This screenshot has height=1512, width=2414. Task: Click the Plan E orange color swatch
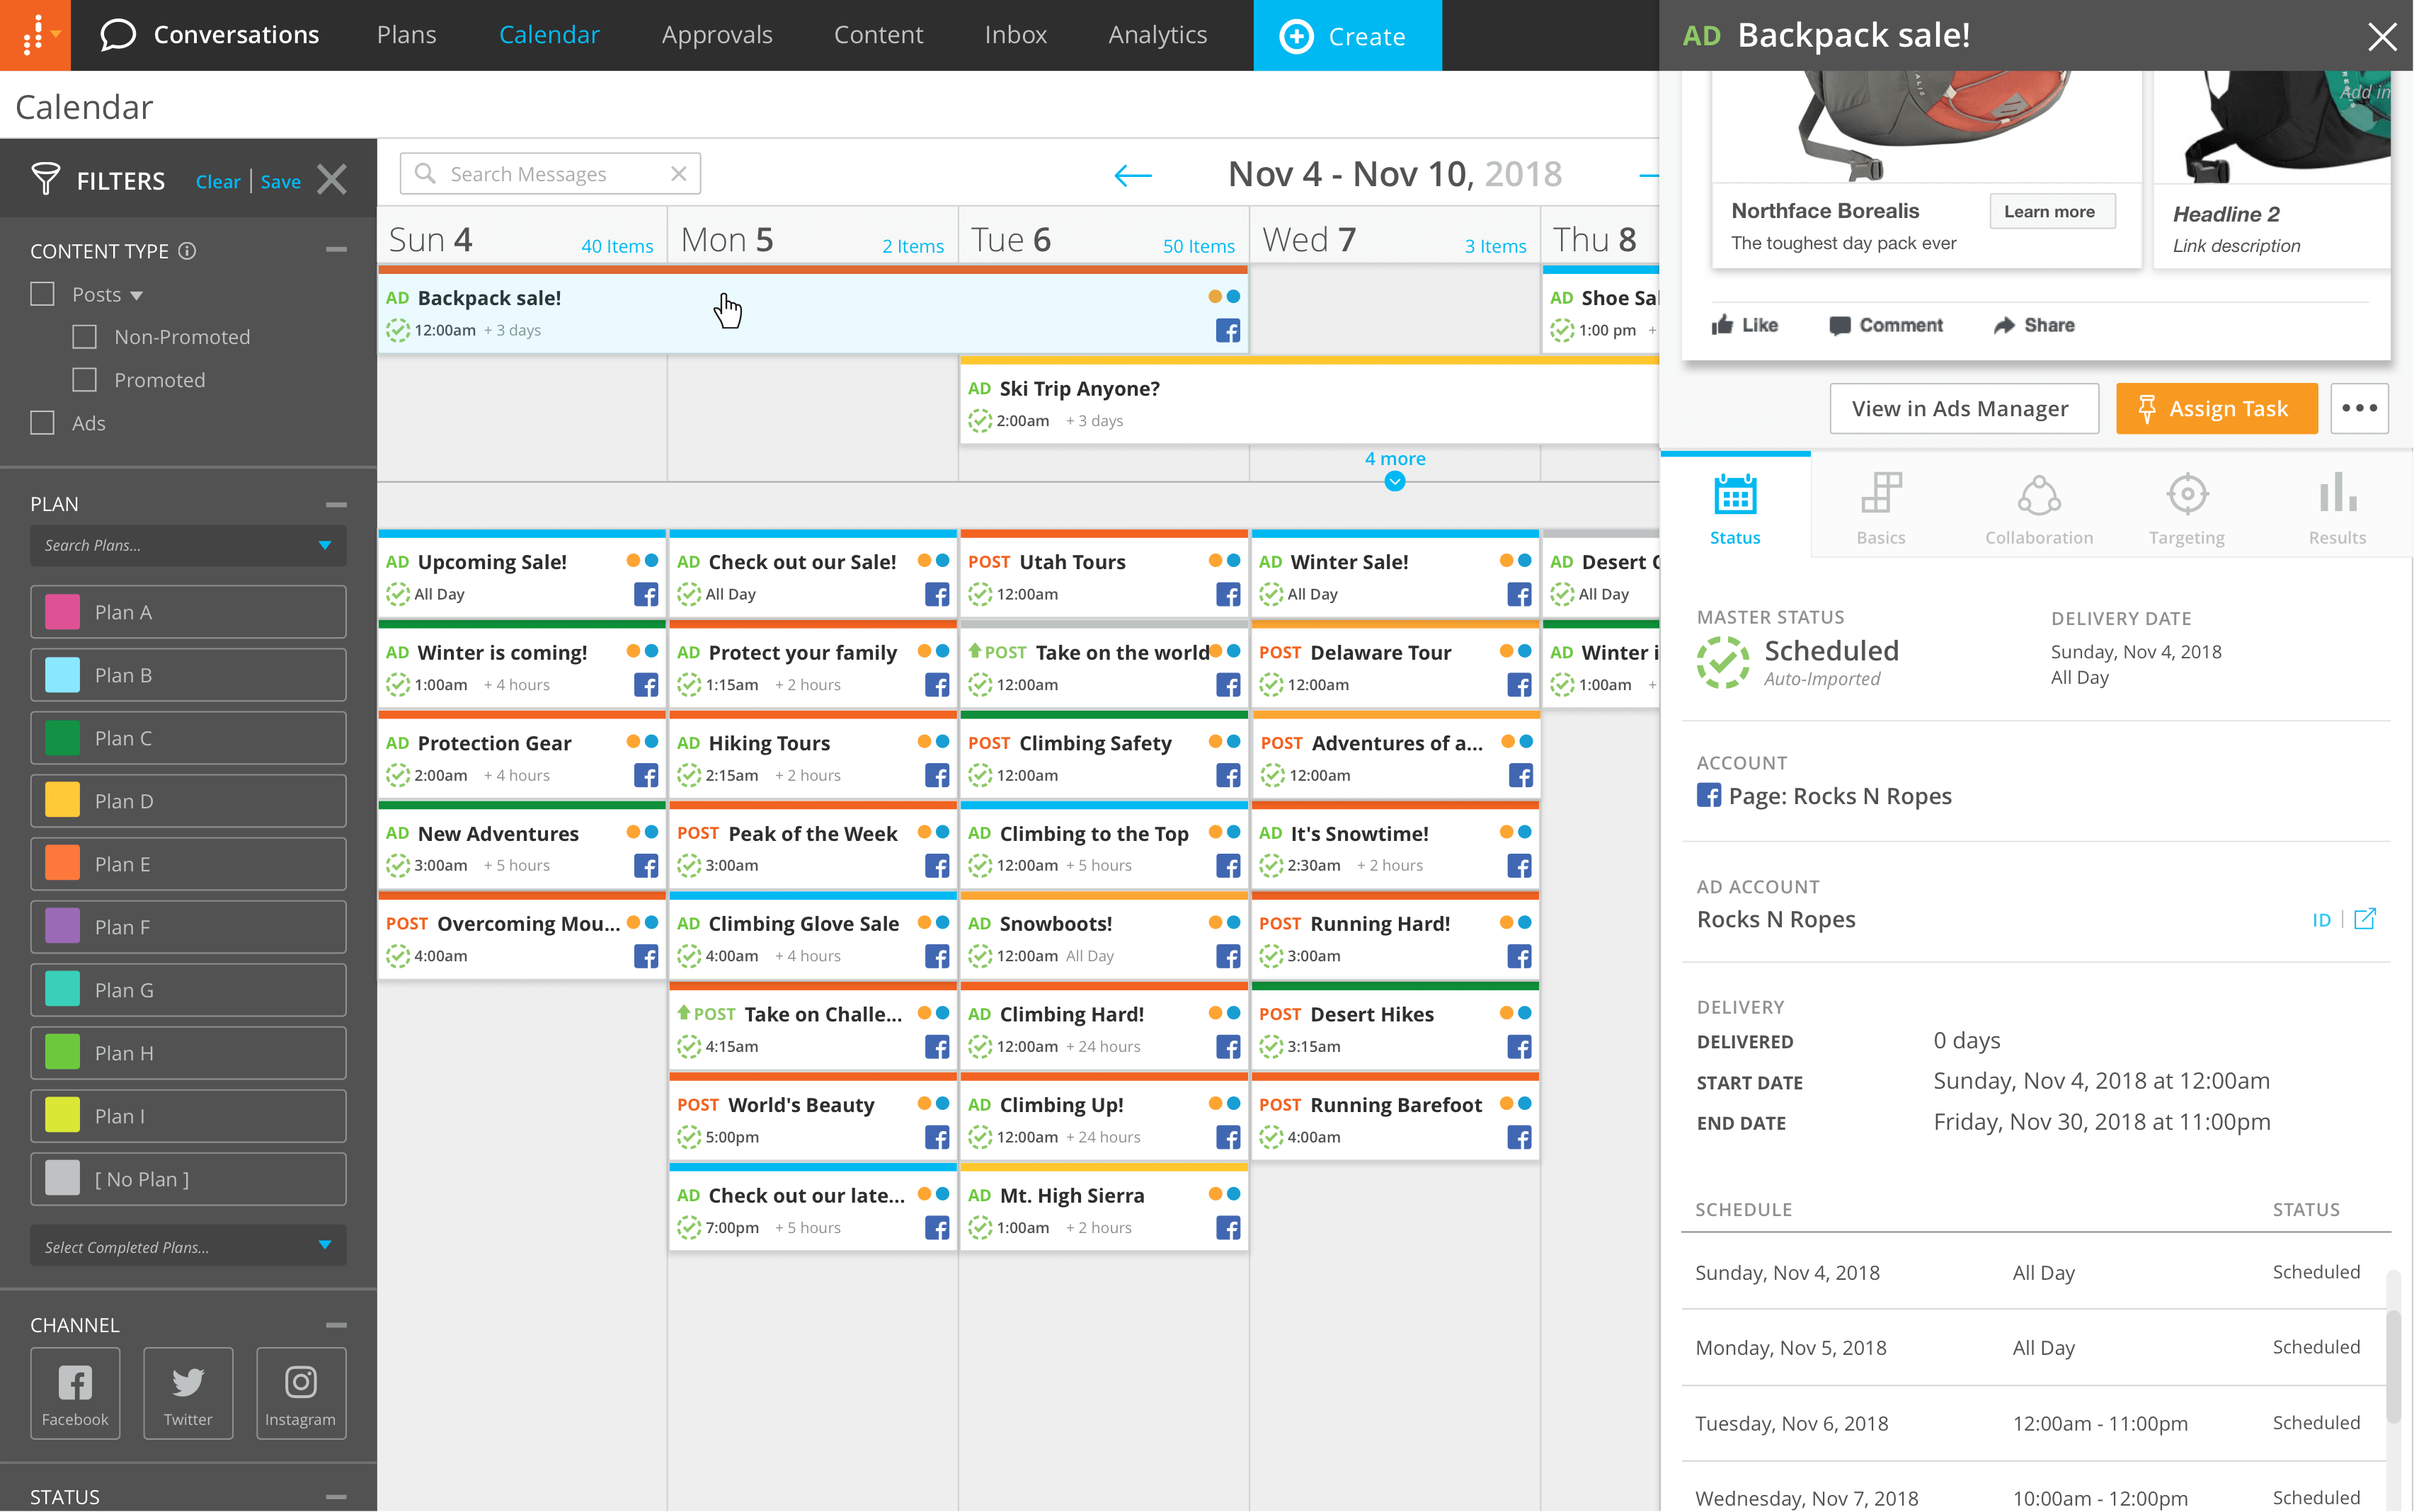pyautogui.click(x=62, y=864)
